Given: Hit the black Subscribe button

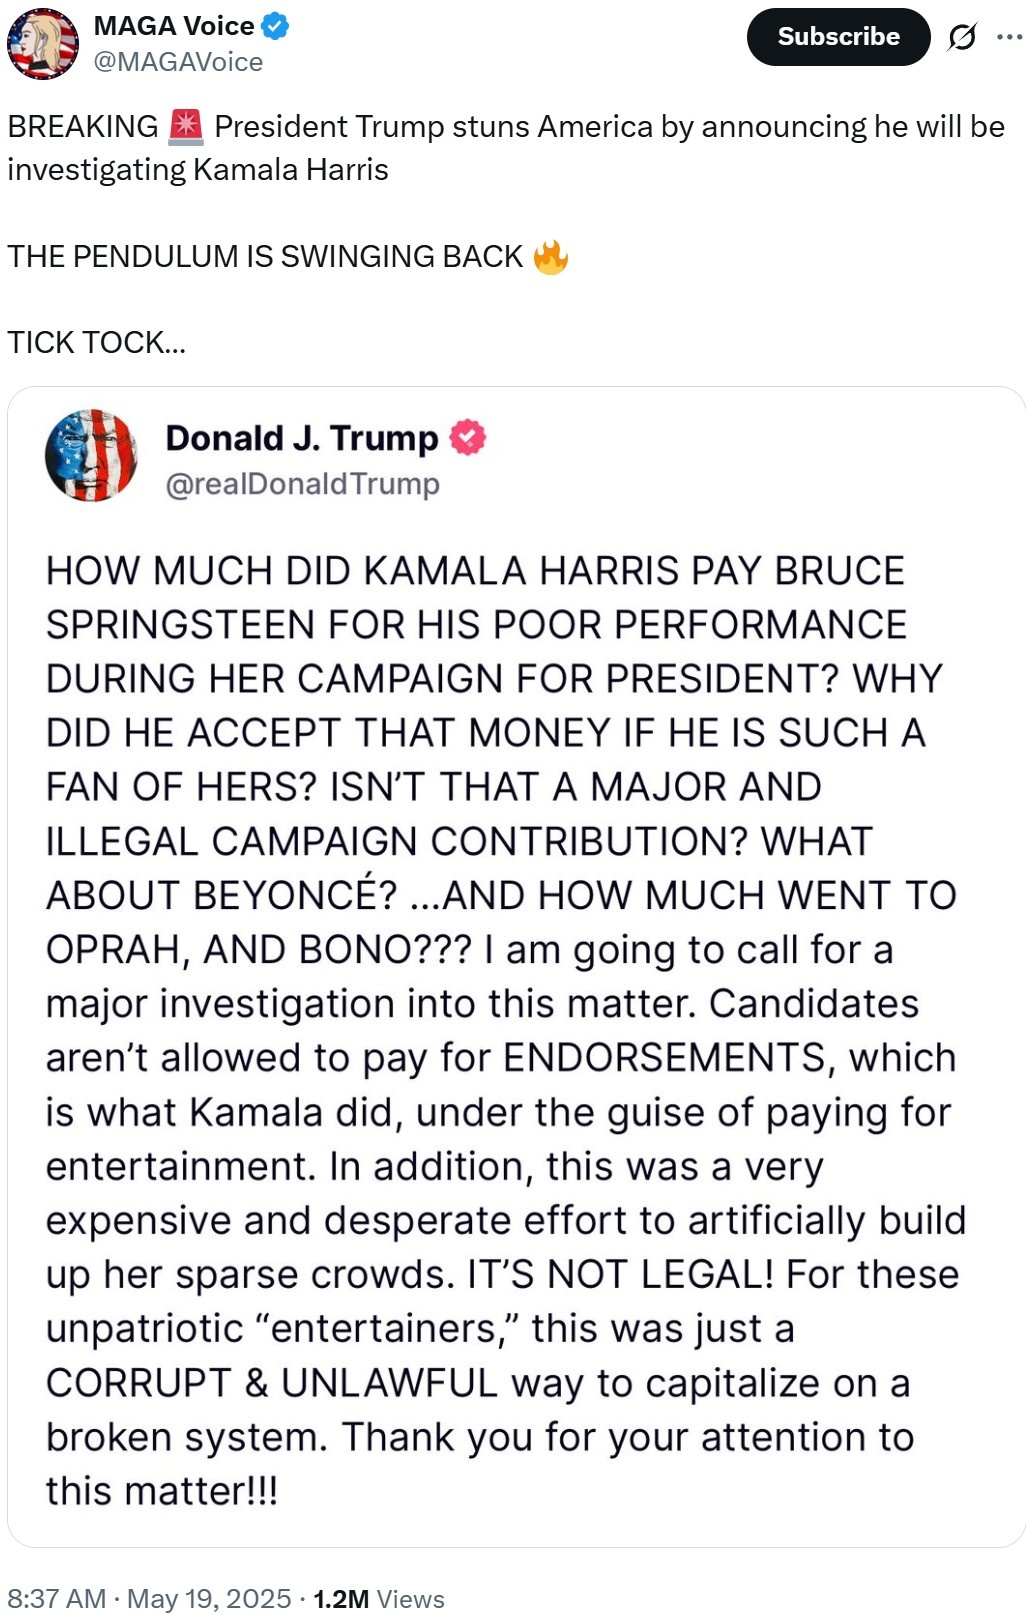Looking at the screenshot, I should tap(838, 37).
